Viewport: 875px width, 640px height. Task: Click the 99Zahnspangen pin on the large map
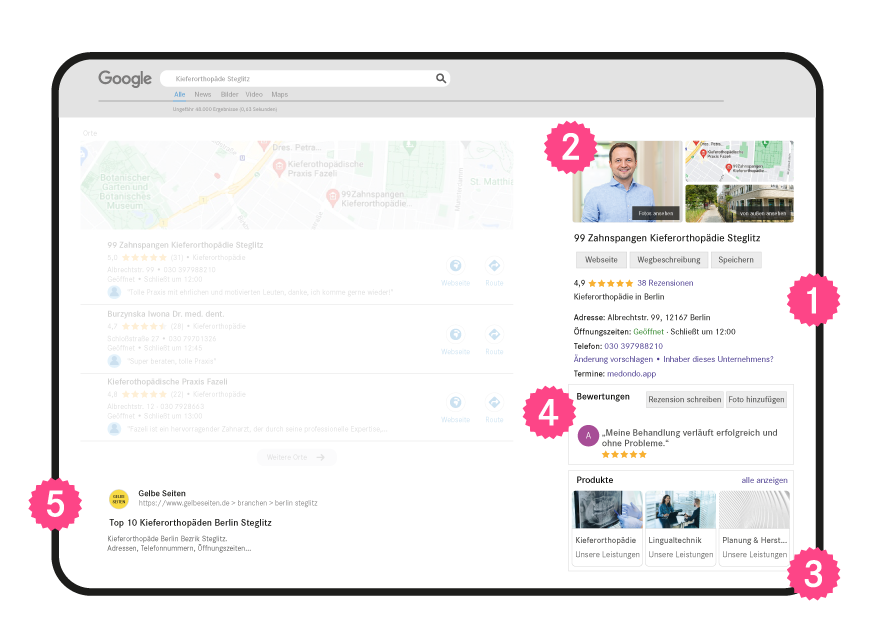tap(333, 197)
